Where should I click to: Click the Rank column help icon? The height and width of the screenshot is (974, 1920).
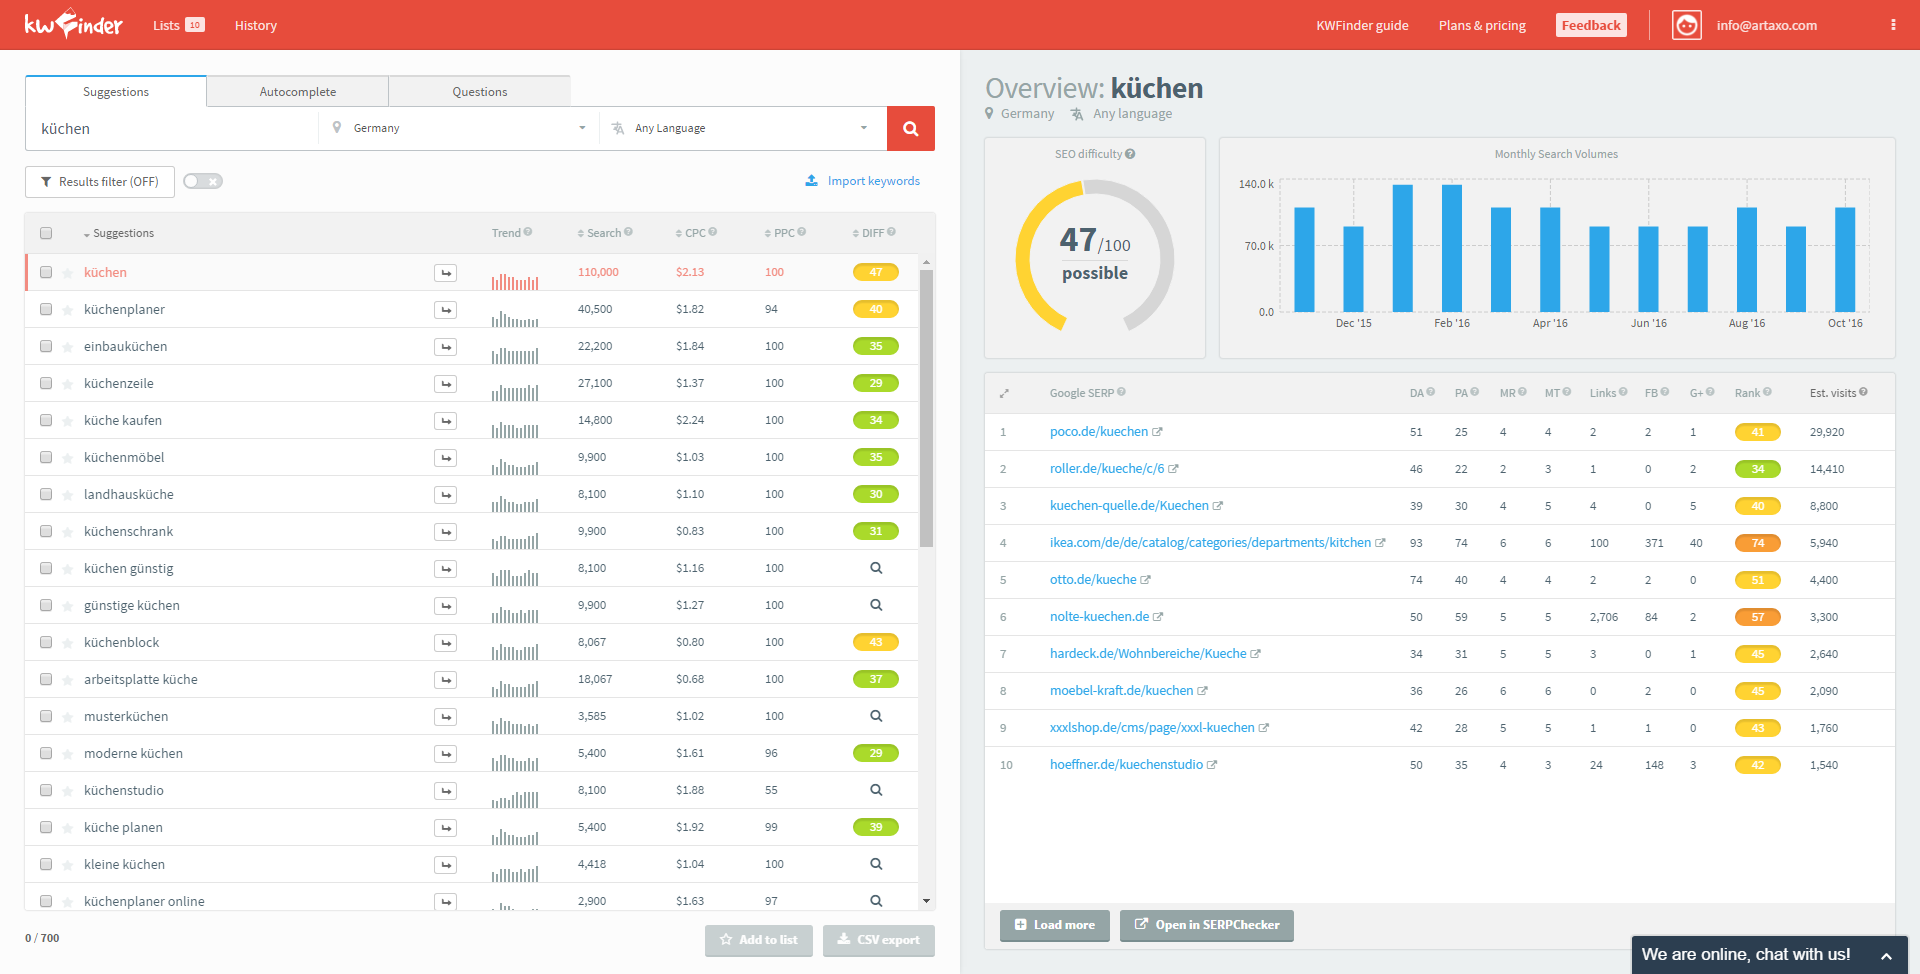point(1767,392)
